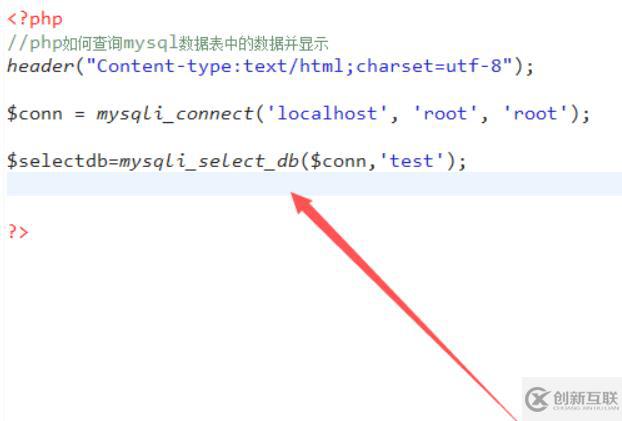Click the second 'root' password argument
The image size is (622, 421).
click(x=535, y=114)
